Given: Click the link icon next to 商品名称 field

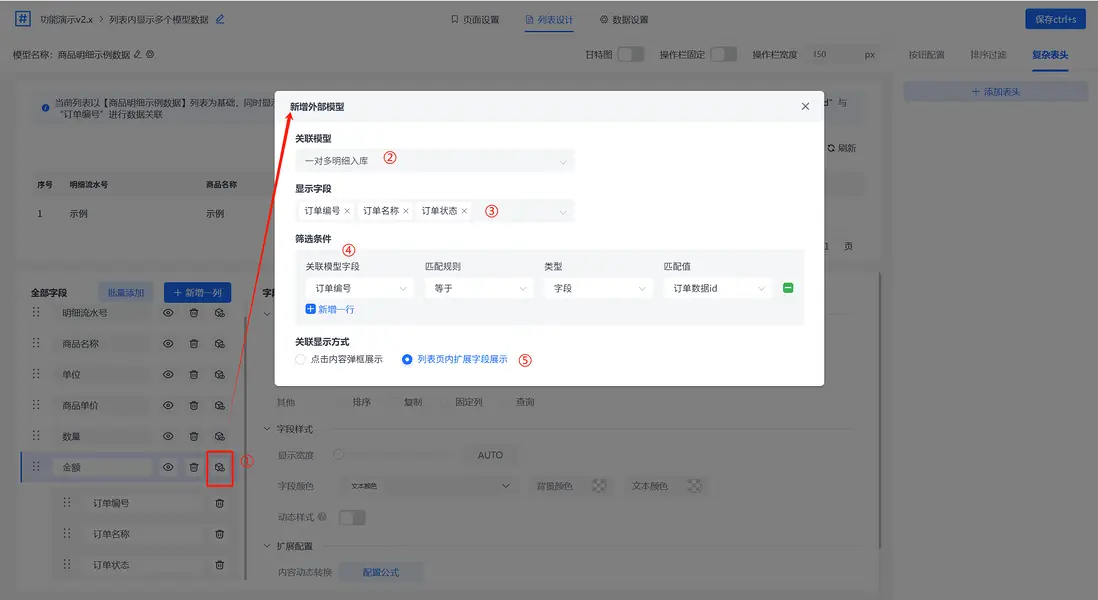Looking at the screenshot, I should (x=221, y=343).
